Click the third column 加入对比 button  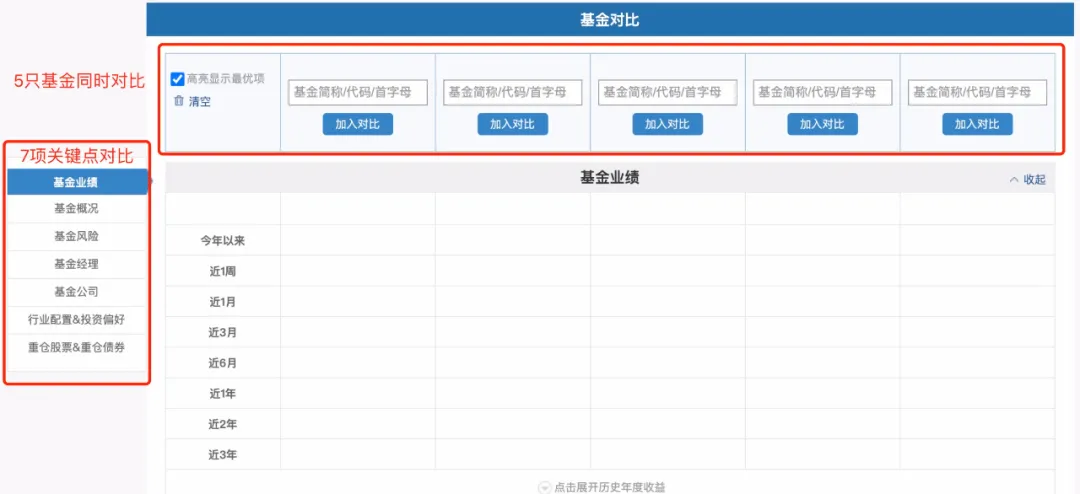click(667, 124)
